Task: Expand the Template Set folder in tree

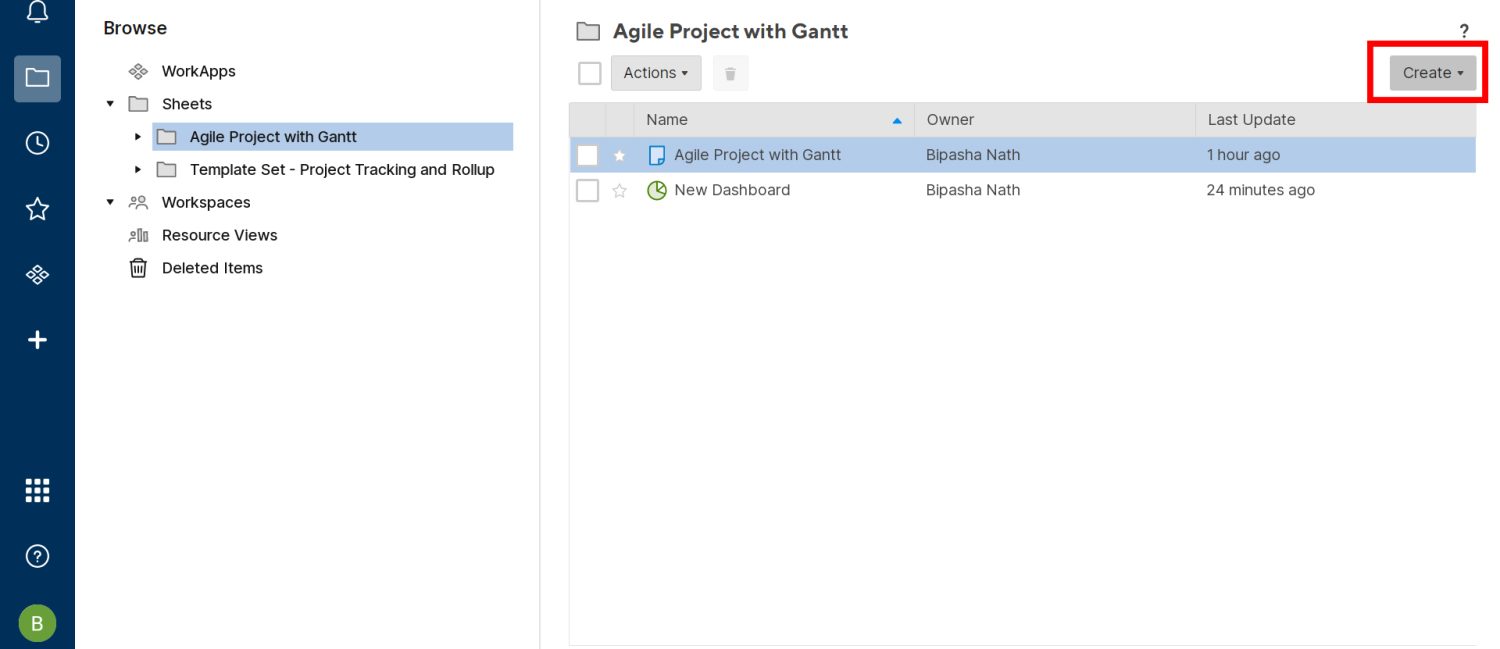Action: tap(138, 170)
